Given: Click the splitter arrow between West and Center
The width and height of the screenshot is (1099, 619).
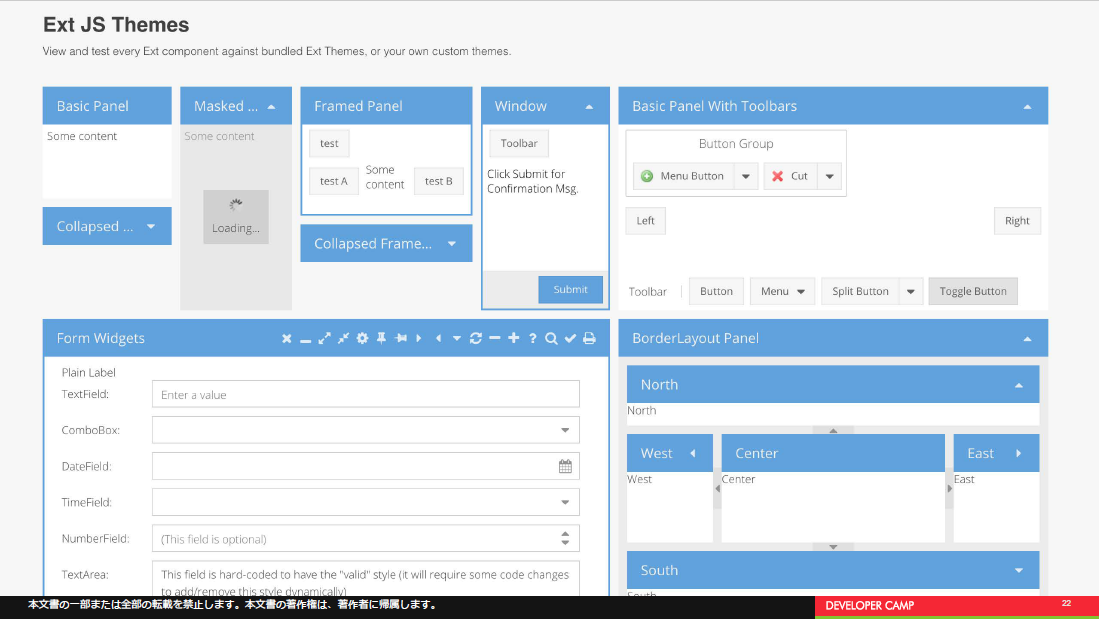Looking at the screenshot, I should click(717, 488).
